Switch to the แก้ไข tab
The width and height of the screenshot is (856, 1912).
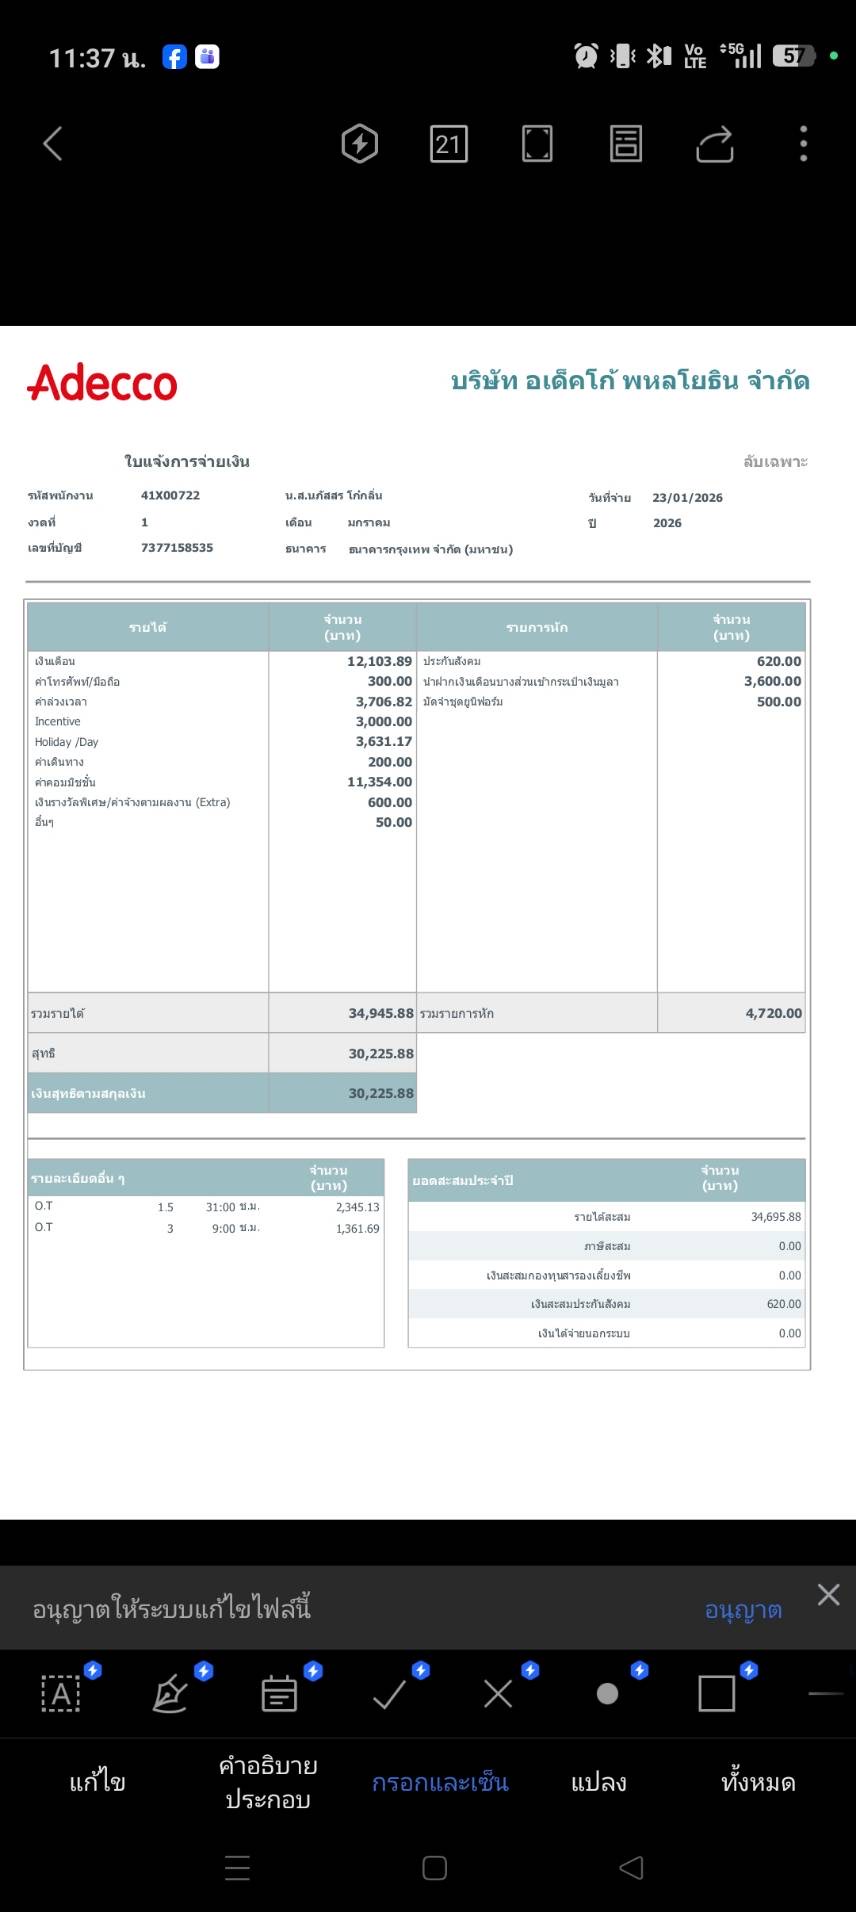[97, 1783]
